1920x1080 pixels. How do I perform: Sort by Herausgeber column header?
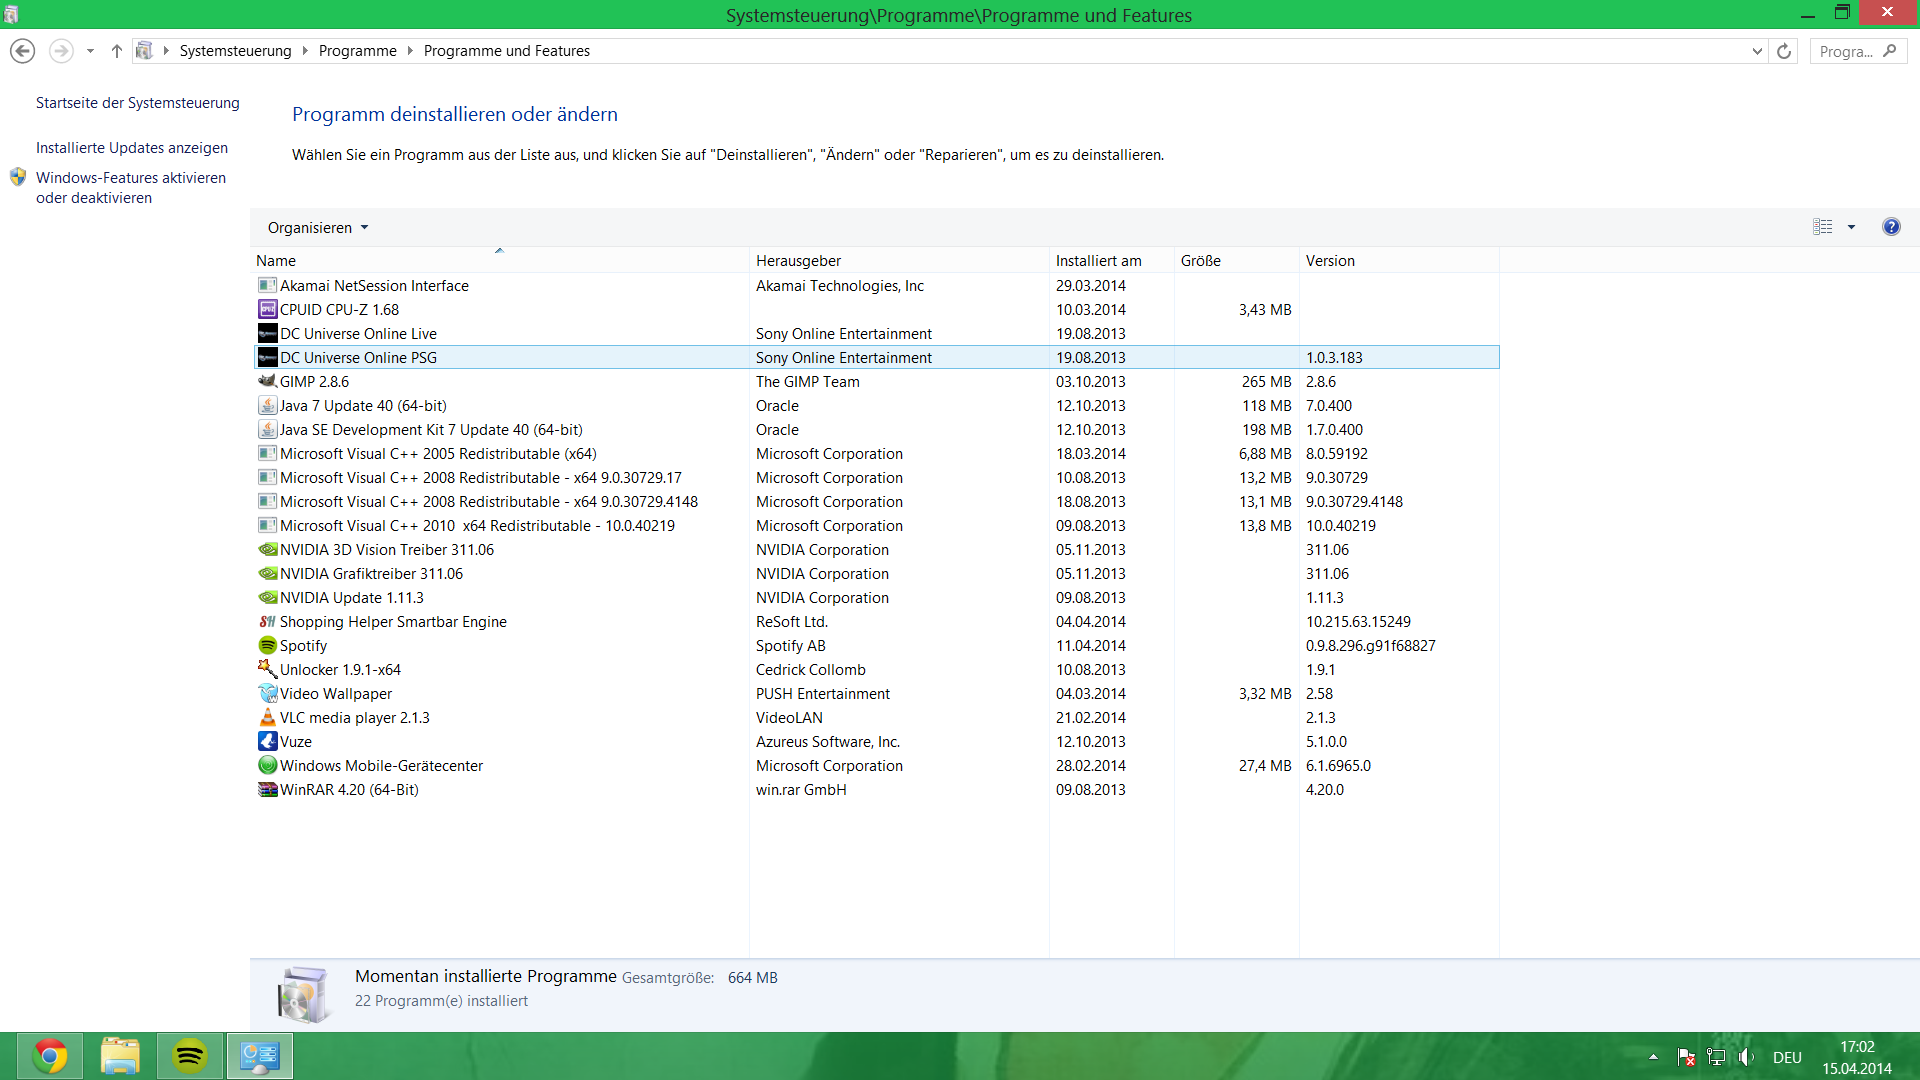click(x=798, y=261)
